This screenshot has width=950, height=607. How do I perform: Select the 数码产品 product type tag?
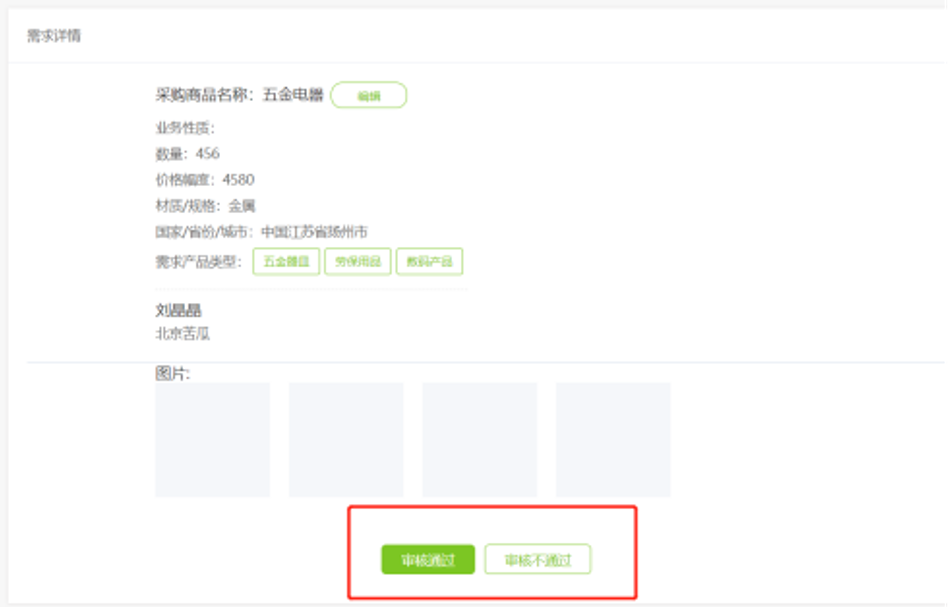coord(430,262)
